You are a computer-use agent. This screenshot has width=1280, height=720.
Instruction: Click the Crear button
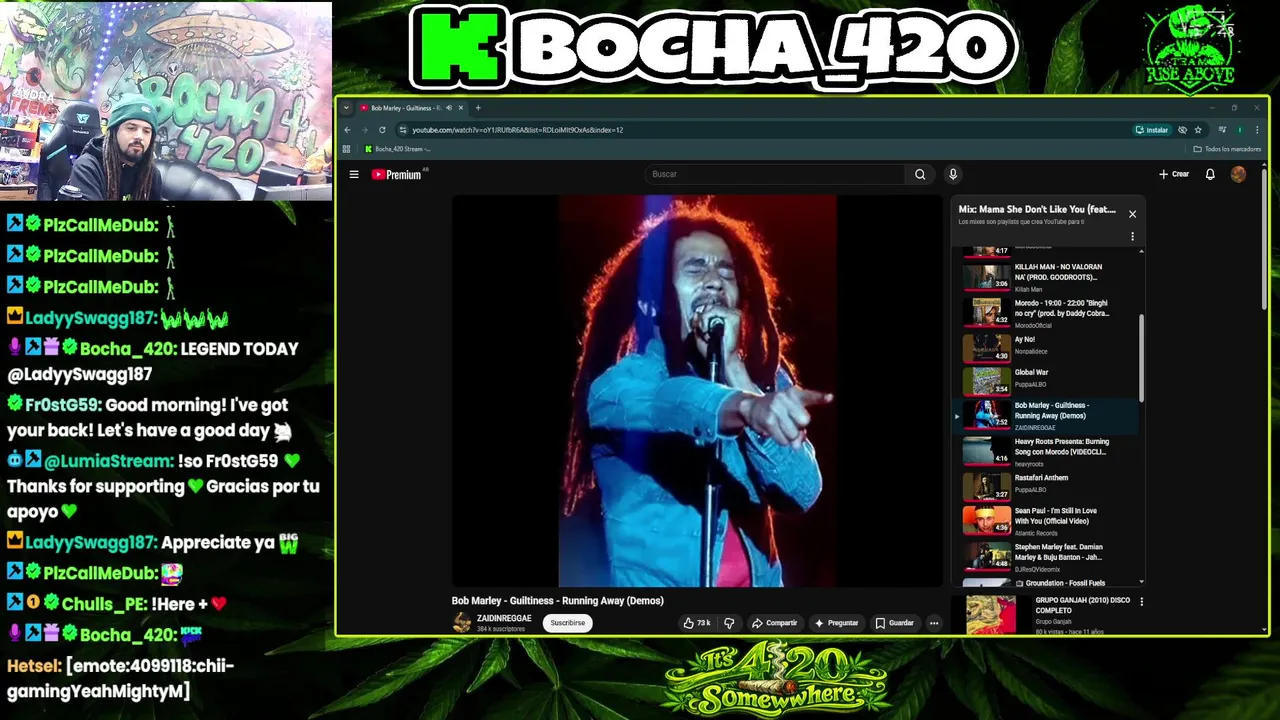[1174, 174]
